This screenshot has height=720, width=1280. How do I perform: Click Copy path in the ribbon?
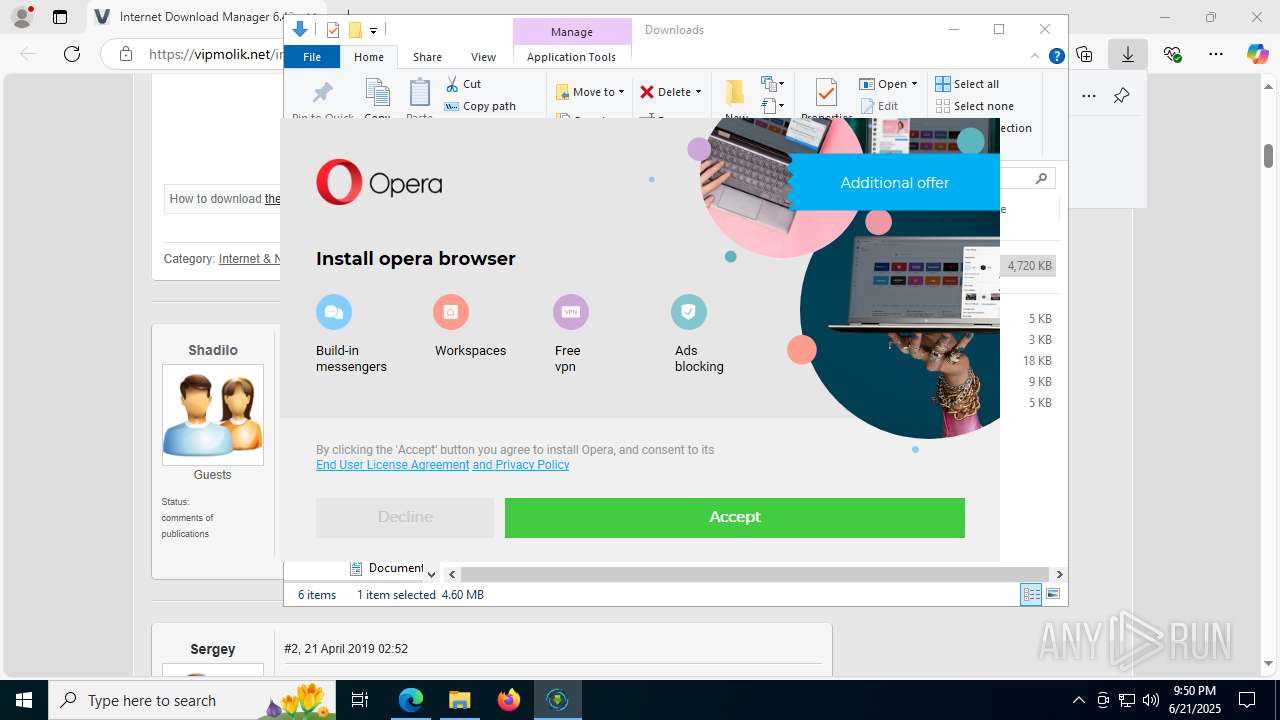(x=480, y=106)
